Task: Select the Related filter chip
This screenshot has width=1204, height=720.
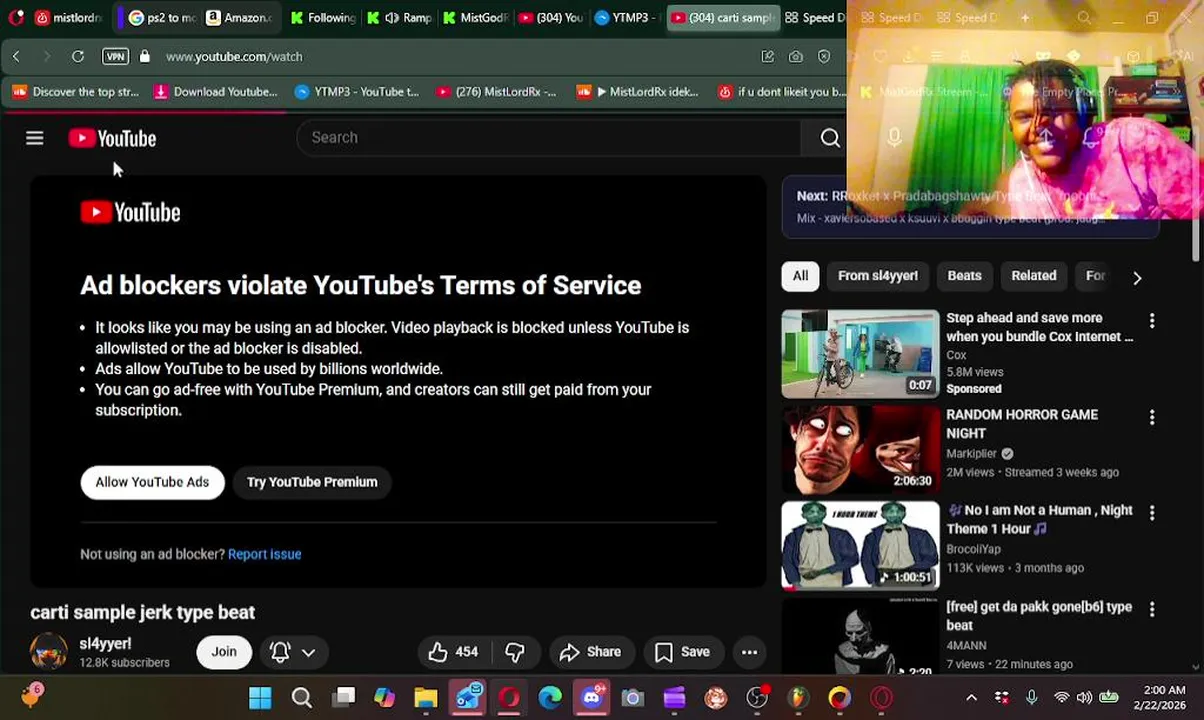Action: pos(1034,276)
